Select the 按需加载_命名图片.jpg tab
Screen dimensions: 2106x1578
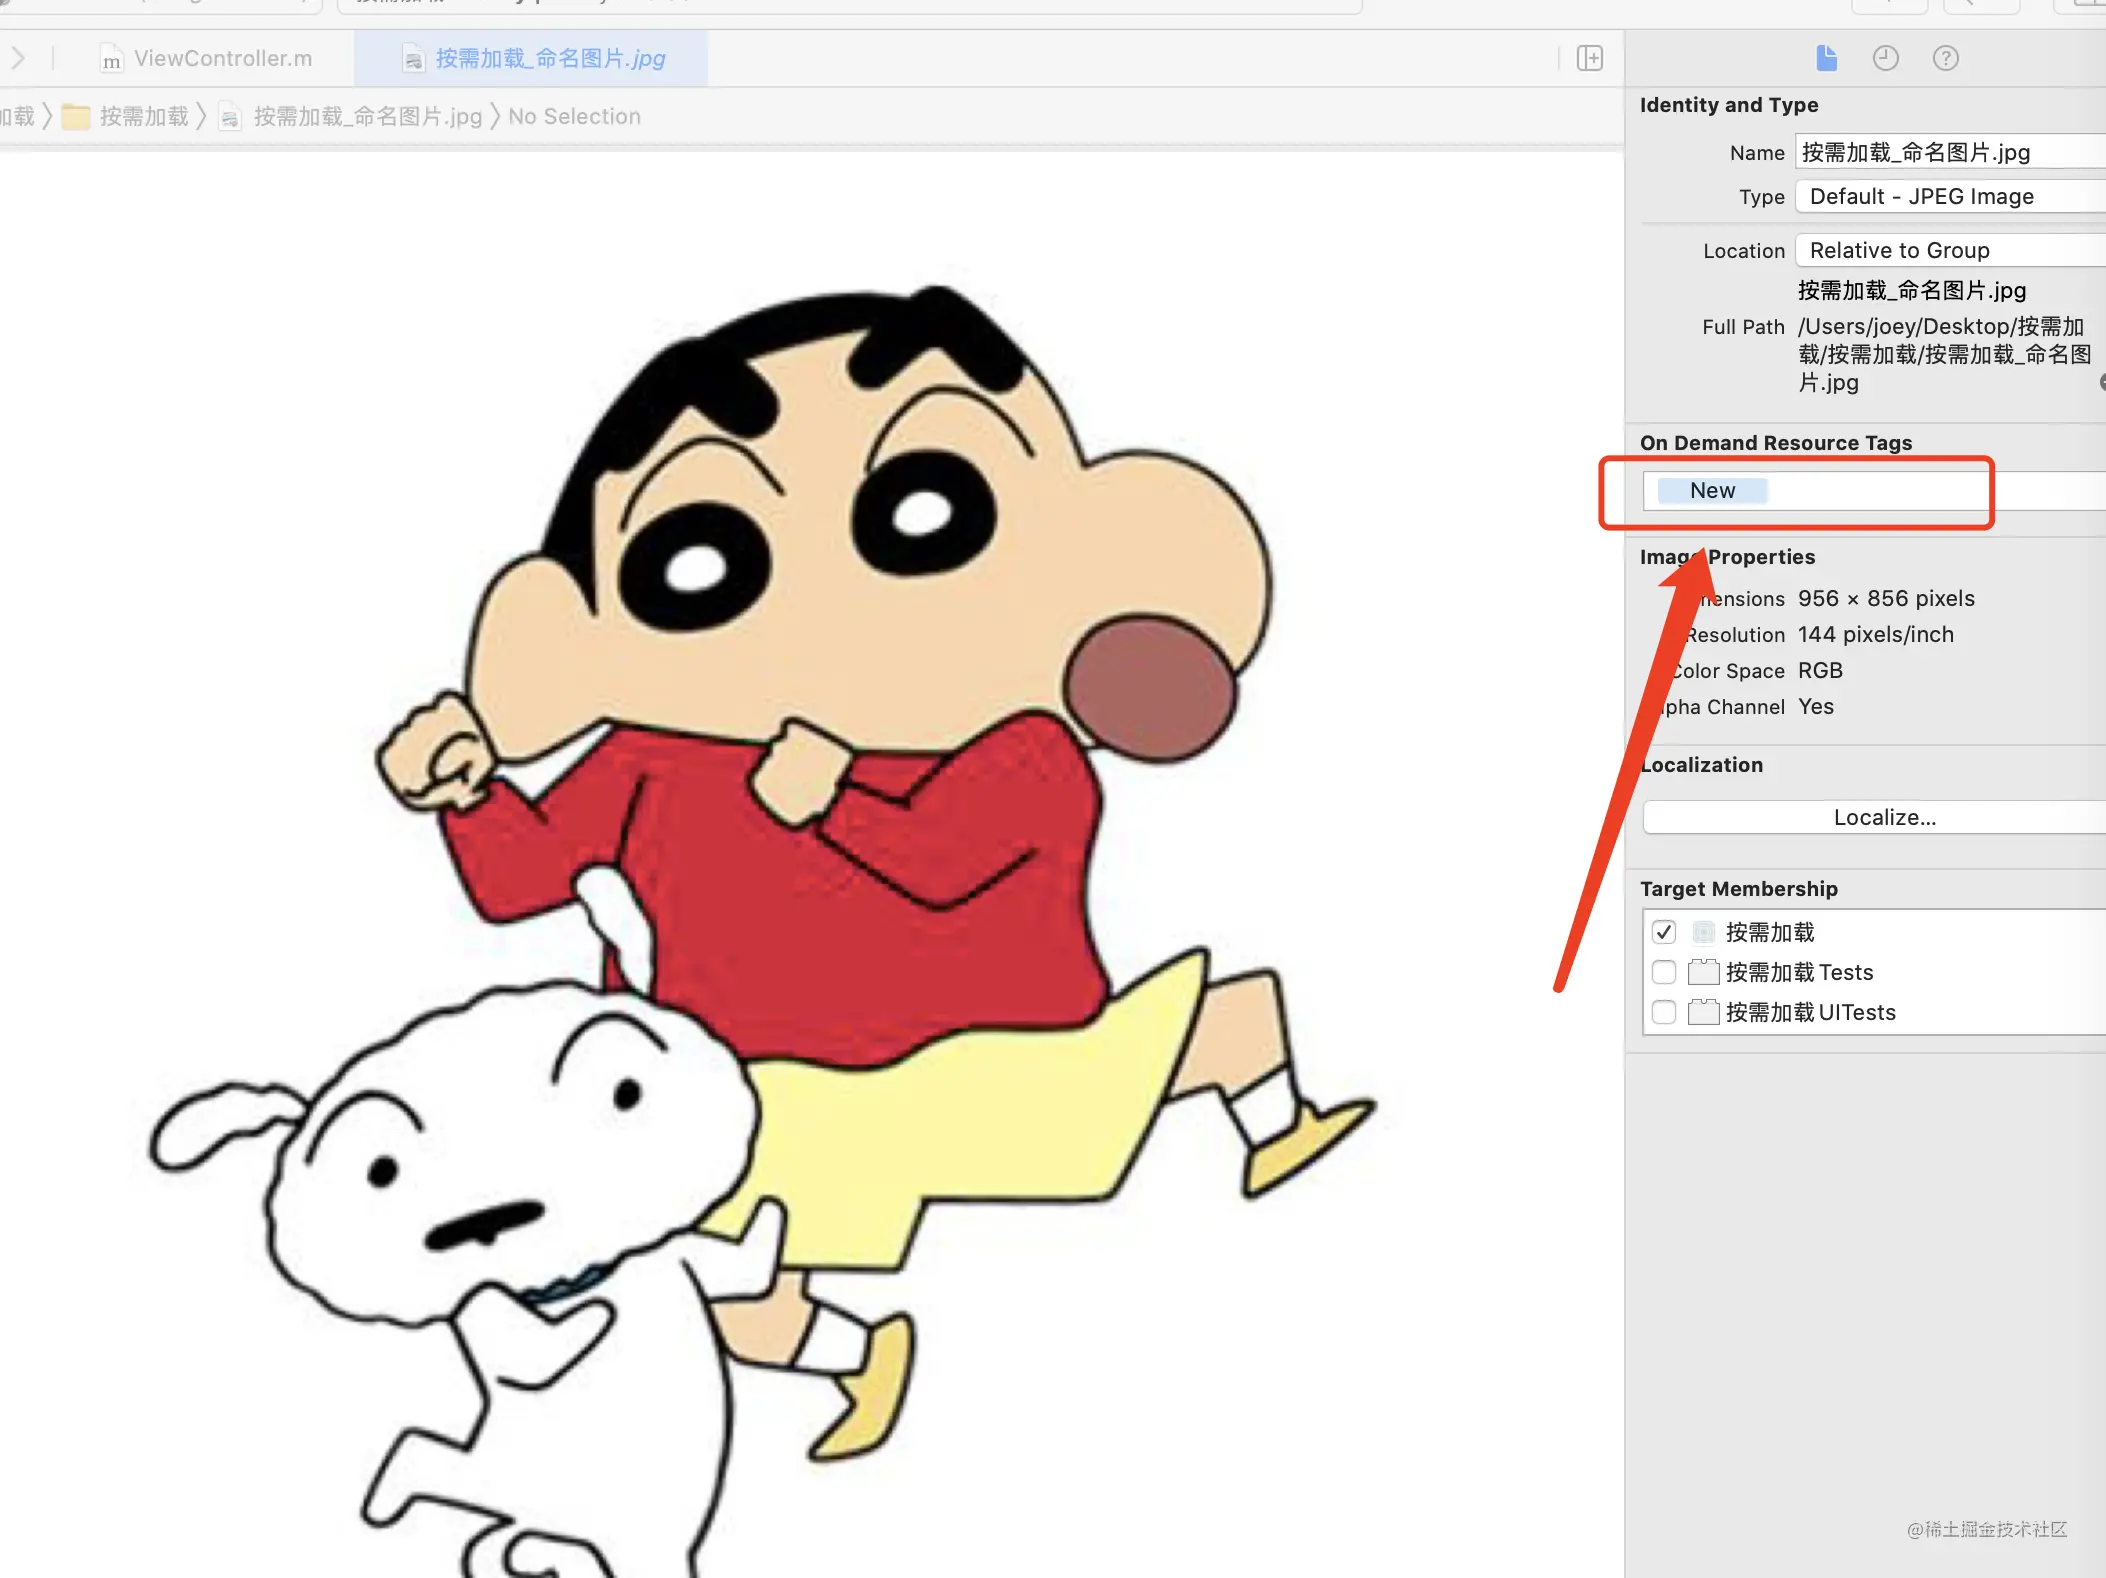549,58
